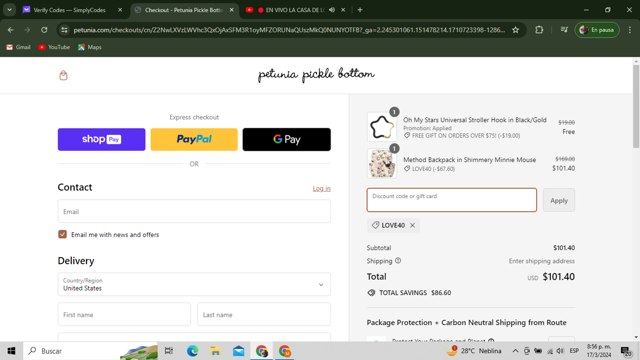Click the ESP language indicator

click(574, 351)
